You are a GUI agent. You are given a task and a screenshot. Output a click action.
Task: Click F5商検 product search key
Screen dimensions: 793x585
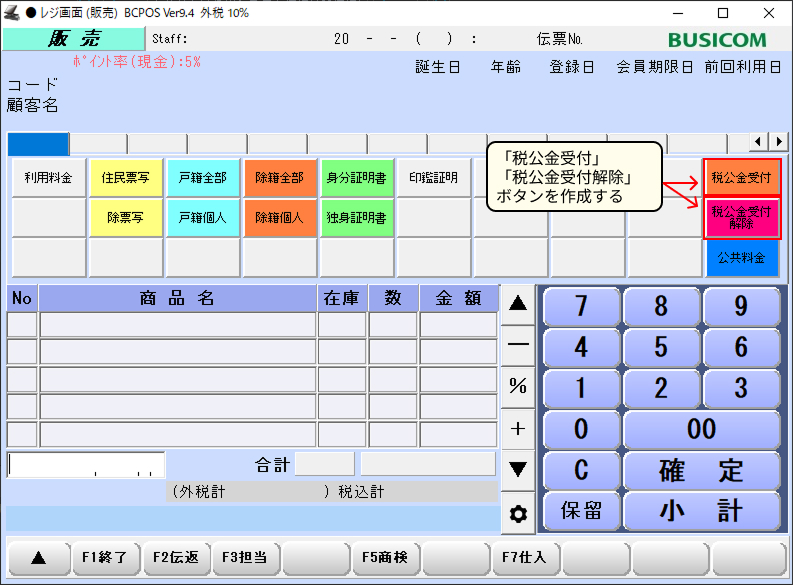[386, 558]
